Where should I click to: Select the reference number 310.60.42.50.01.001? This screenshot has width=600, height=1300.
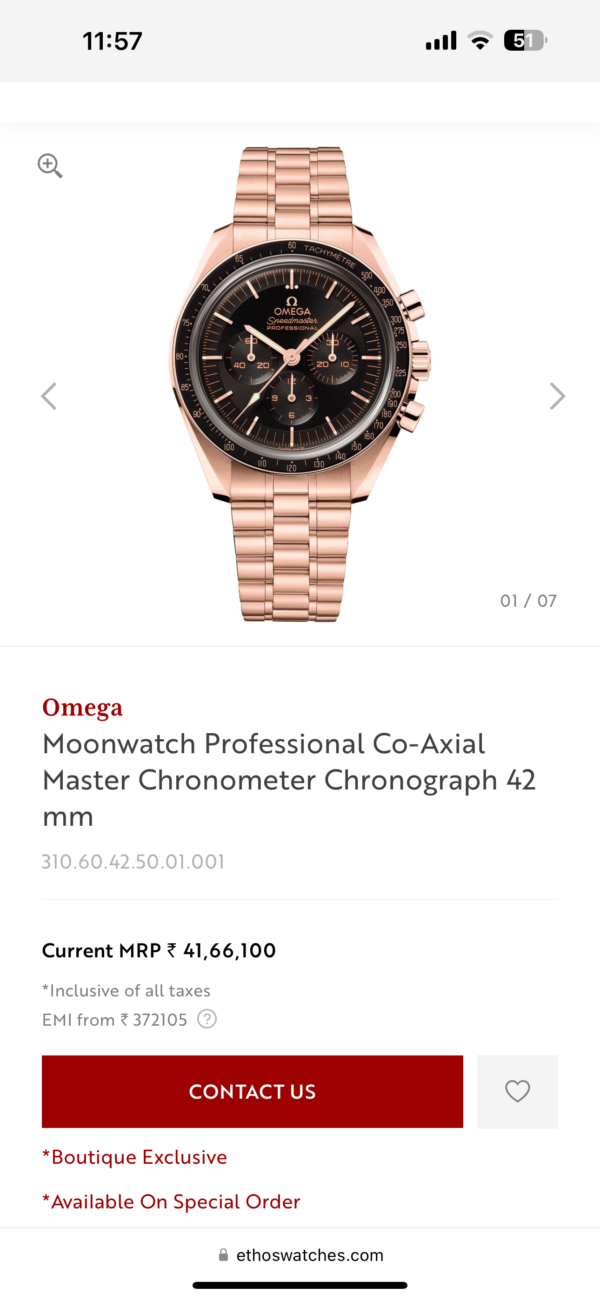coord(133,861)
